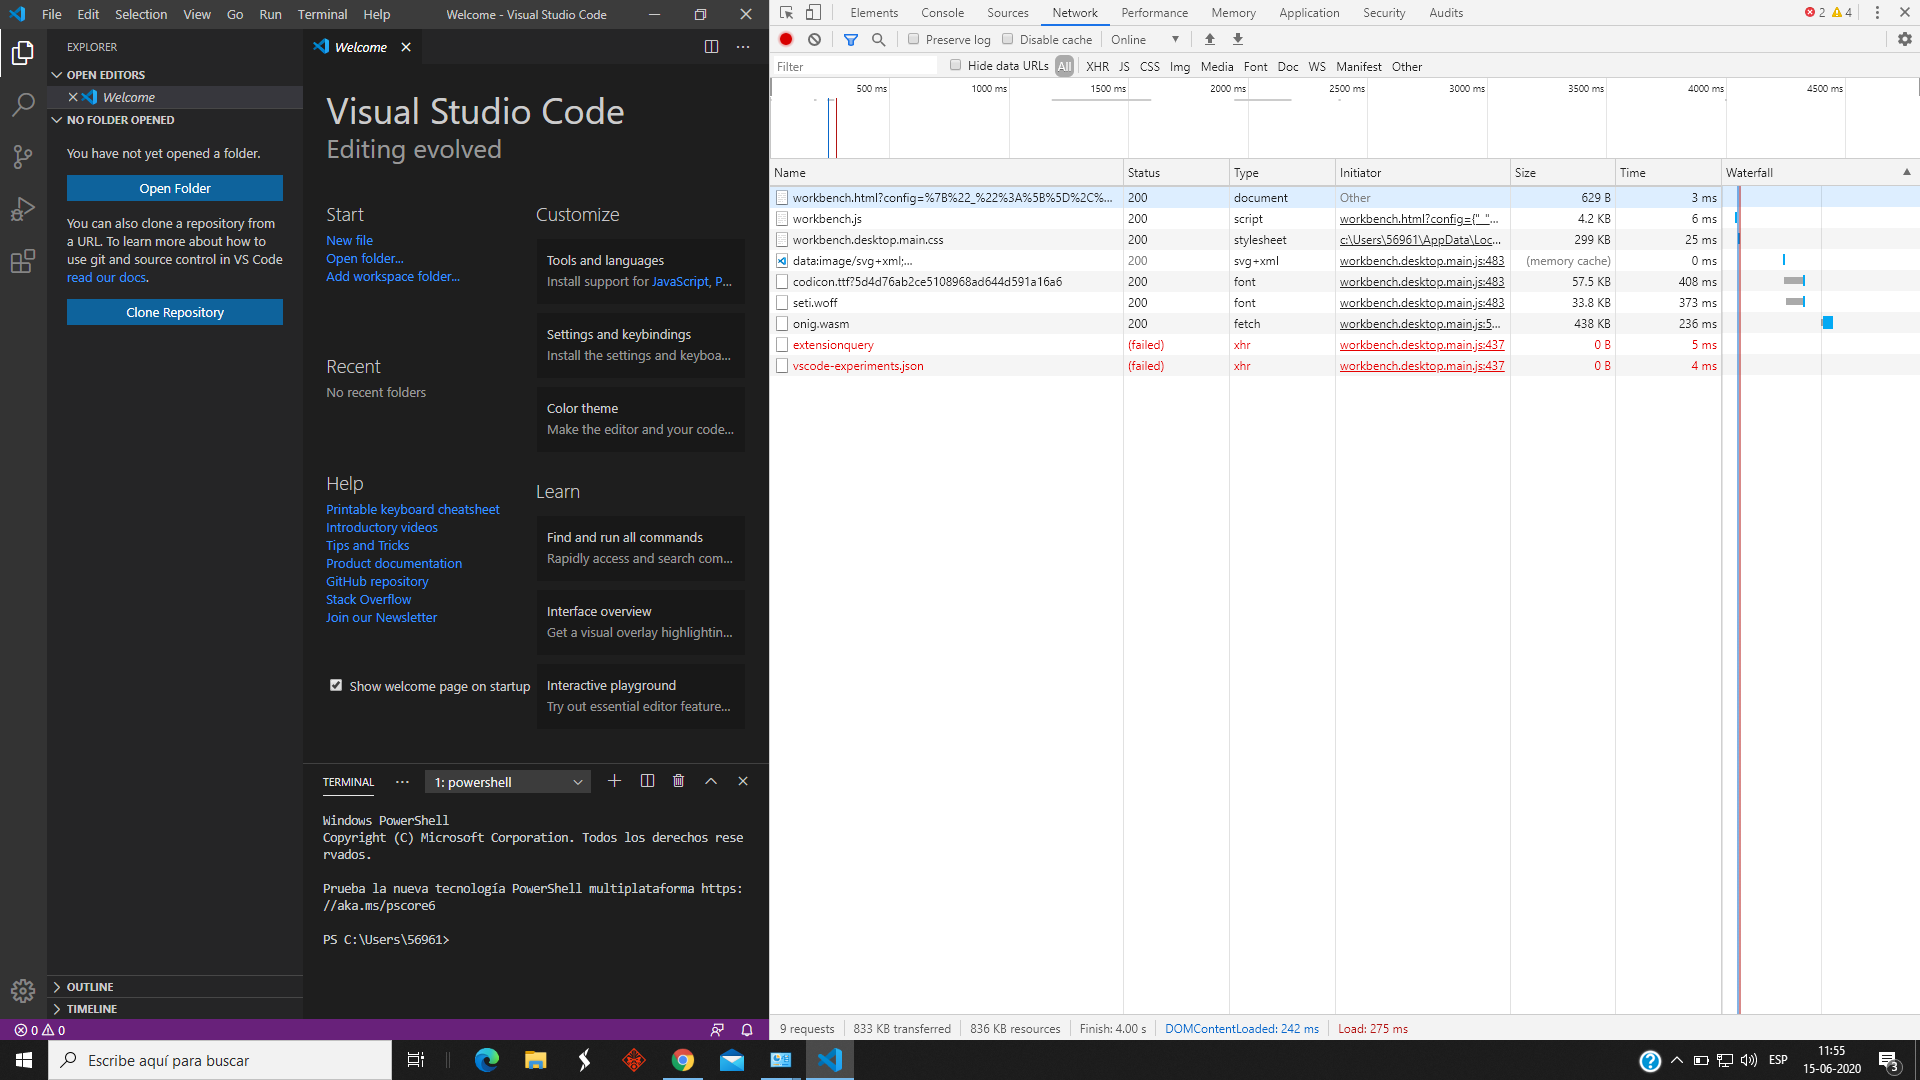Viewport: 1920px width, 1080px height.
Task: Tick checkbox for onig.wasm request row
Action: [782, 324]
